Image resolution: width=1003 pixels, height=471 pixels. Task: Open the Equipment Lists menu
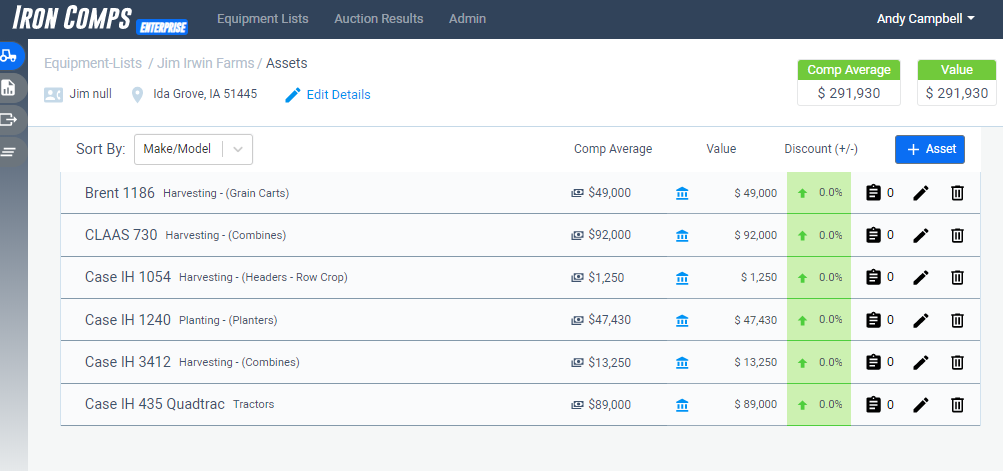pos(263,19)
